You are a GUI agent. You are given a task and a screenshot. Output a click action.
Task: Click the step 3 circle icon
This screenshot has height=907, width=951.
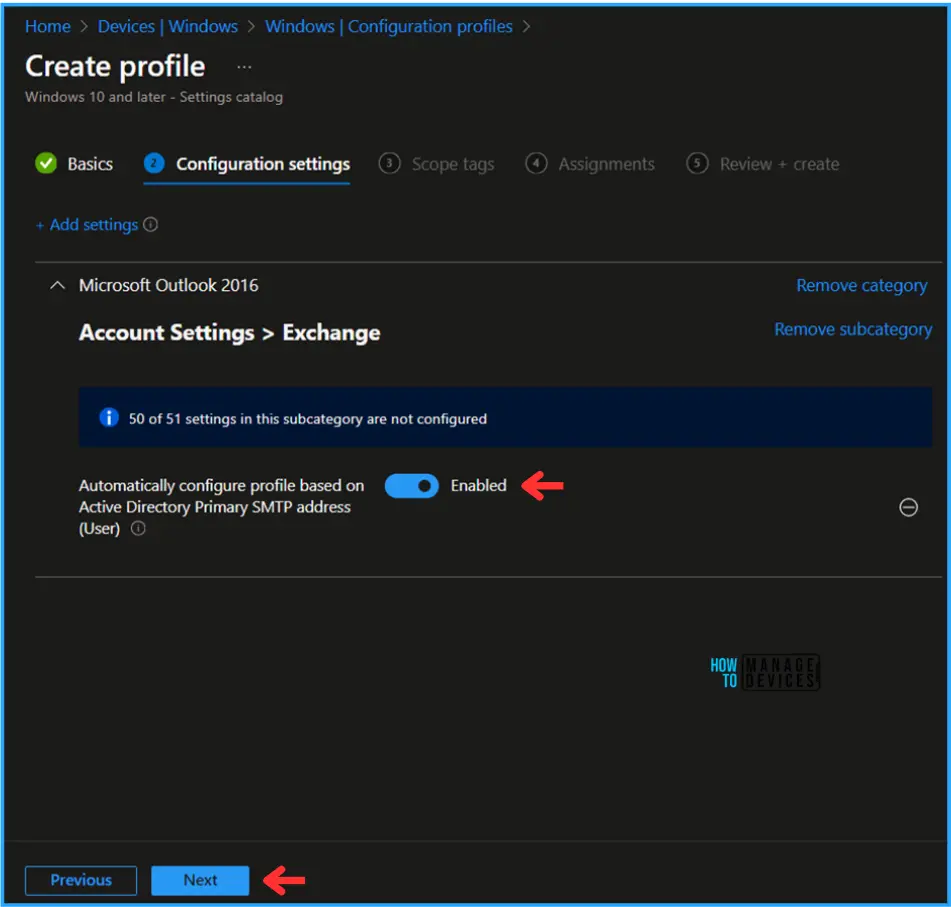(x=389, y=163)
